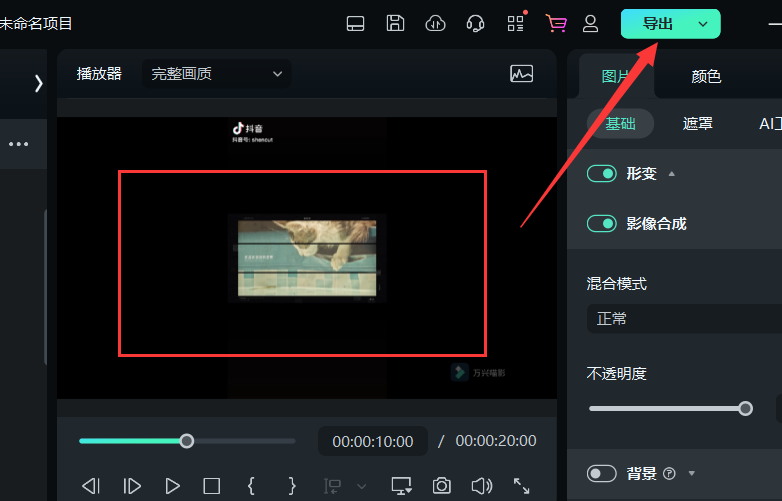Save the project with the floppy disk icon
Viewport: 782px width, 501px height.
pyautogui.click(x=395, y=23)
